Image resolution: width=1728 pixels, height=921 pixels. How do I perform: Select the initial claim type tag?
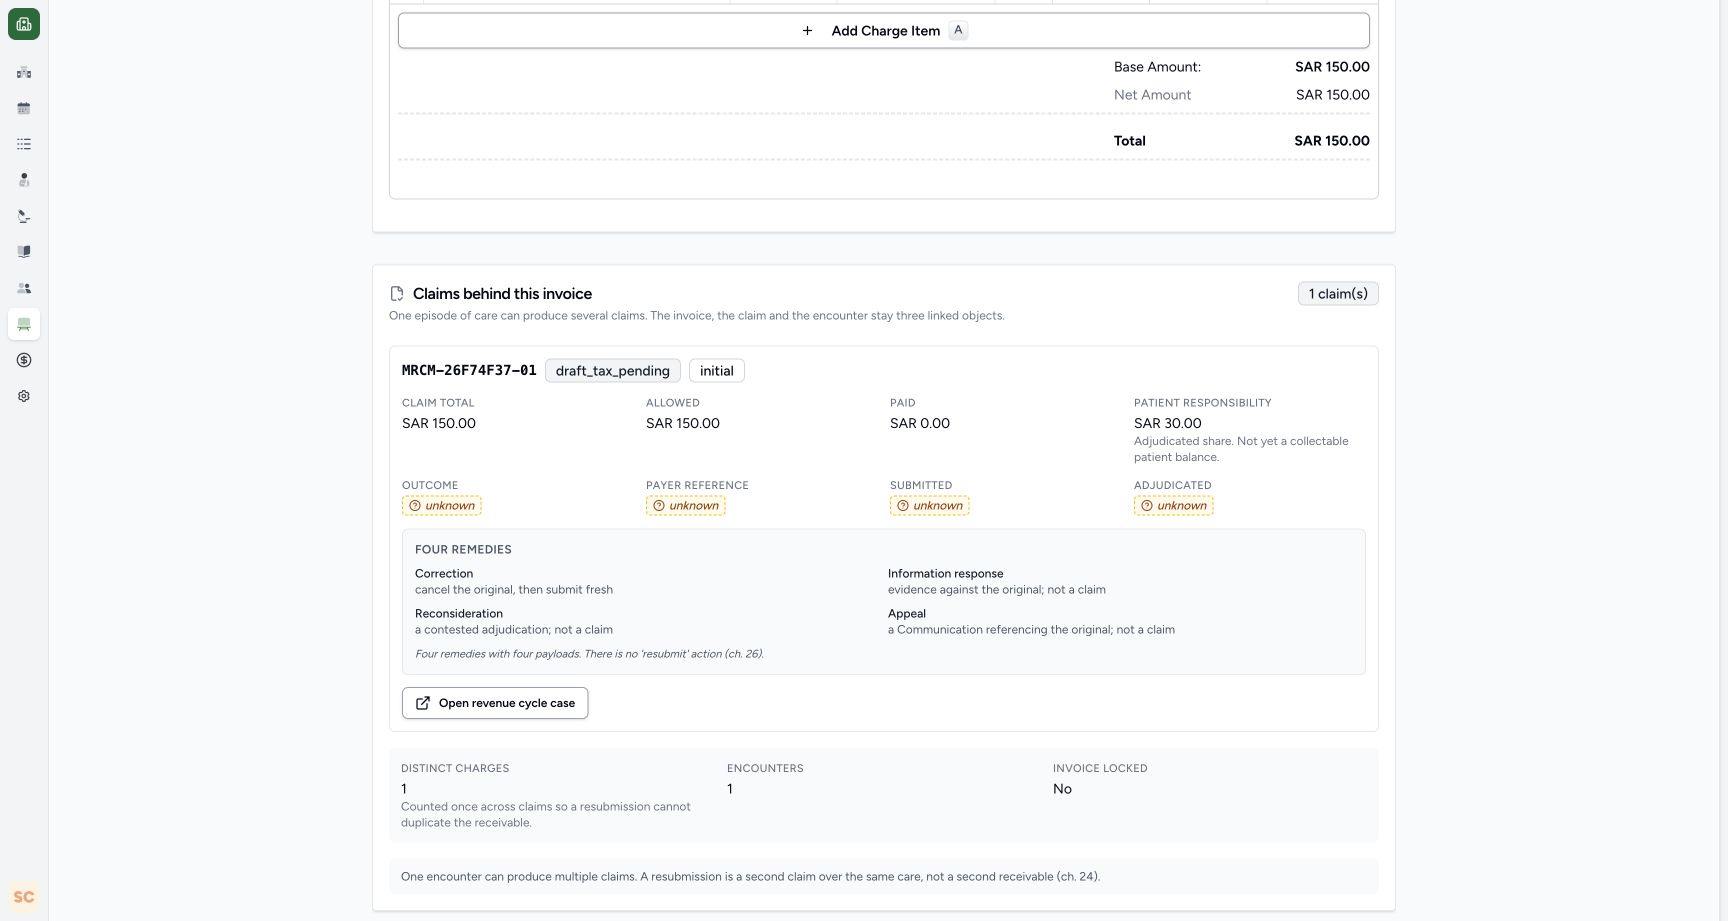click(x=717, y=371)
